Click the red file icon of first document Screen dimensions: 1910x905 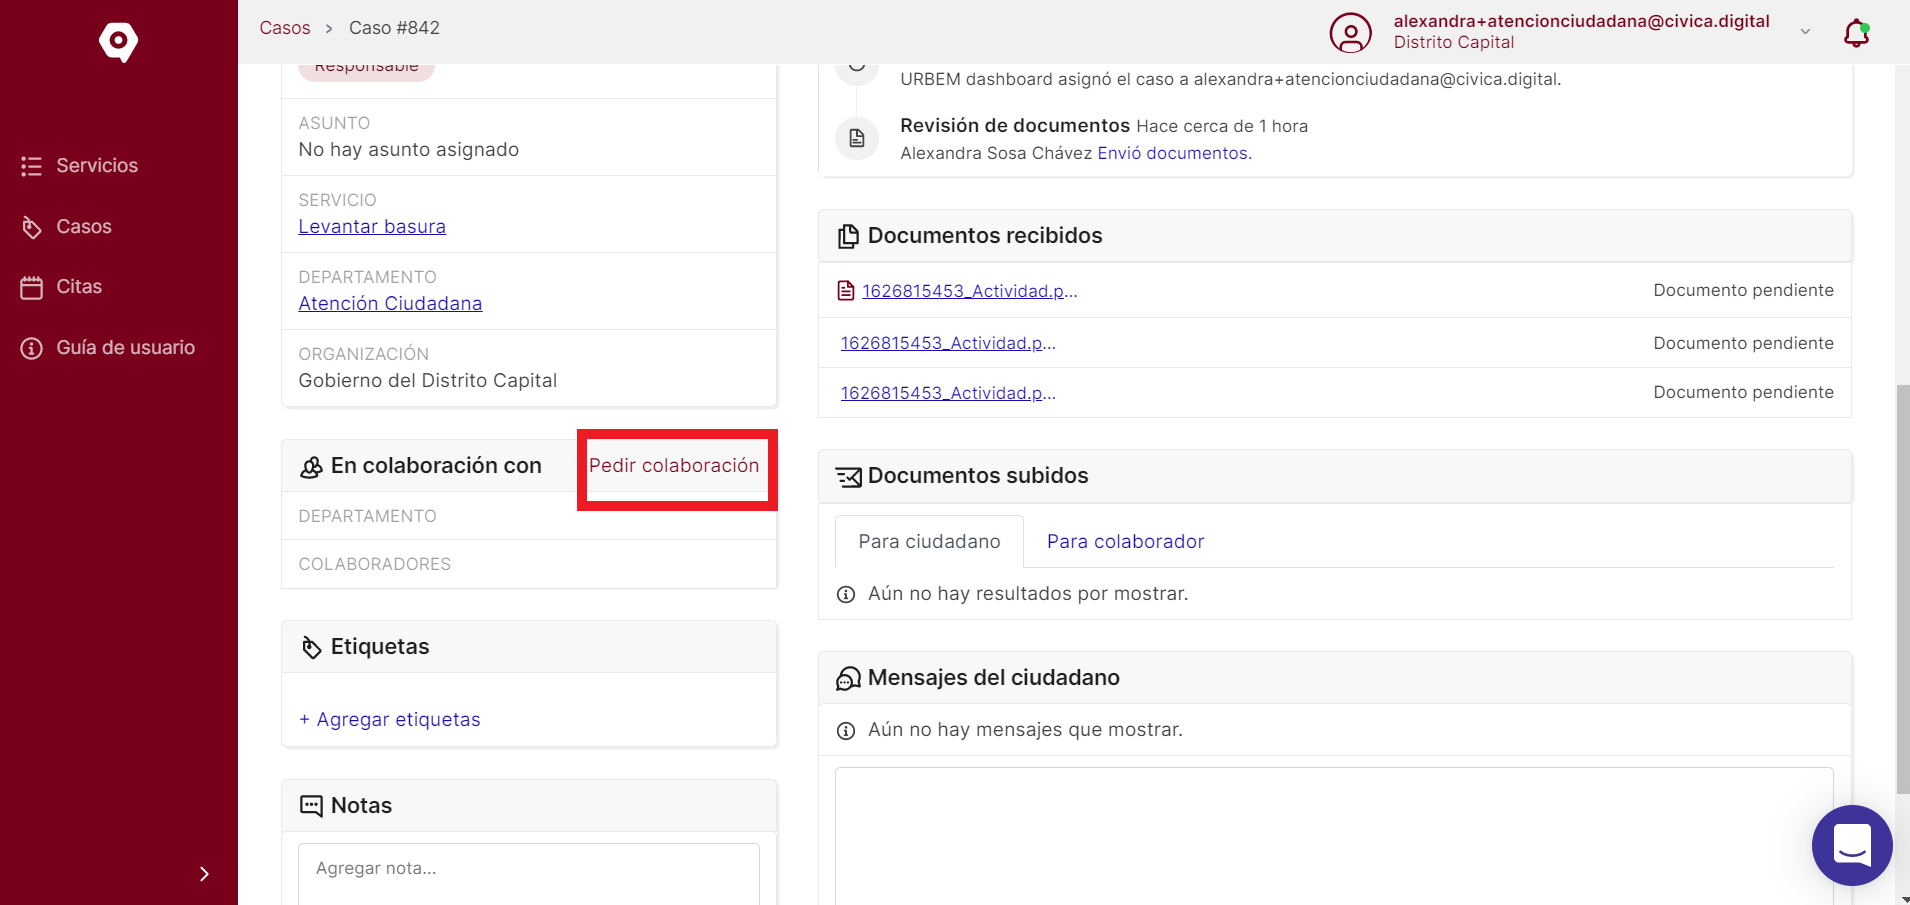click(x=846, y=291)
